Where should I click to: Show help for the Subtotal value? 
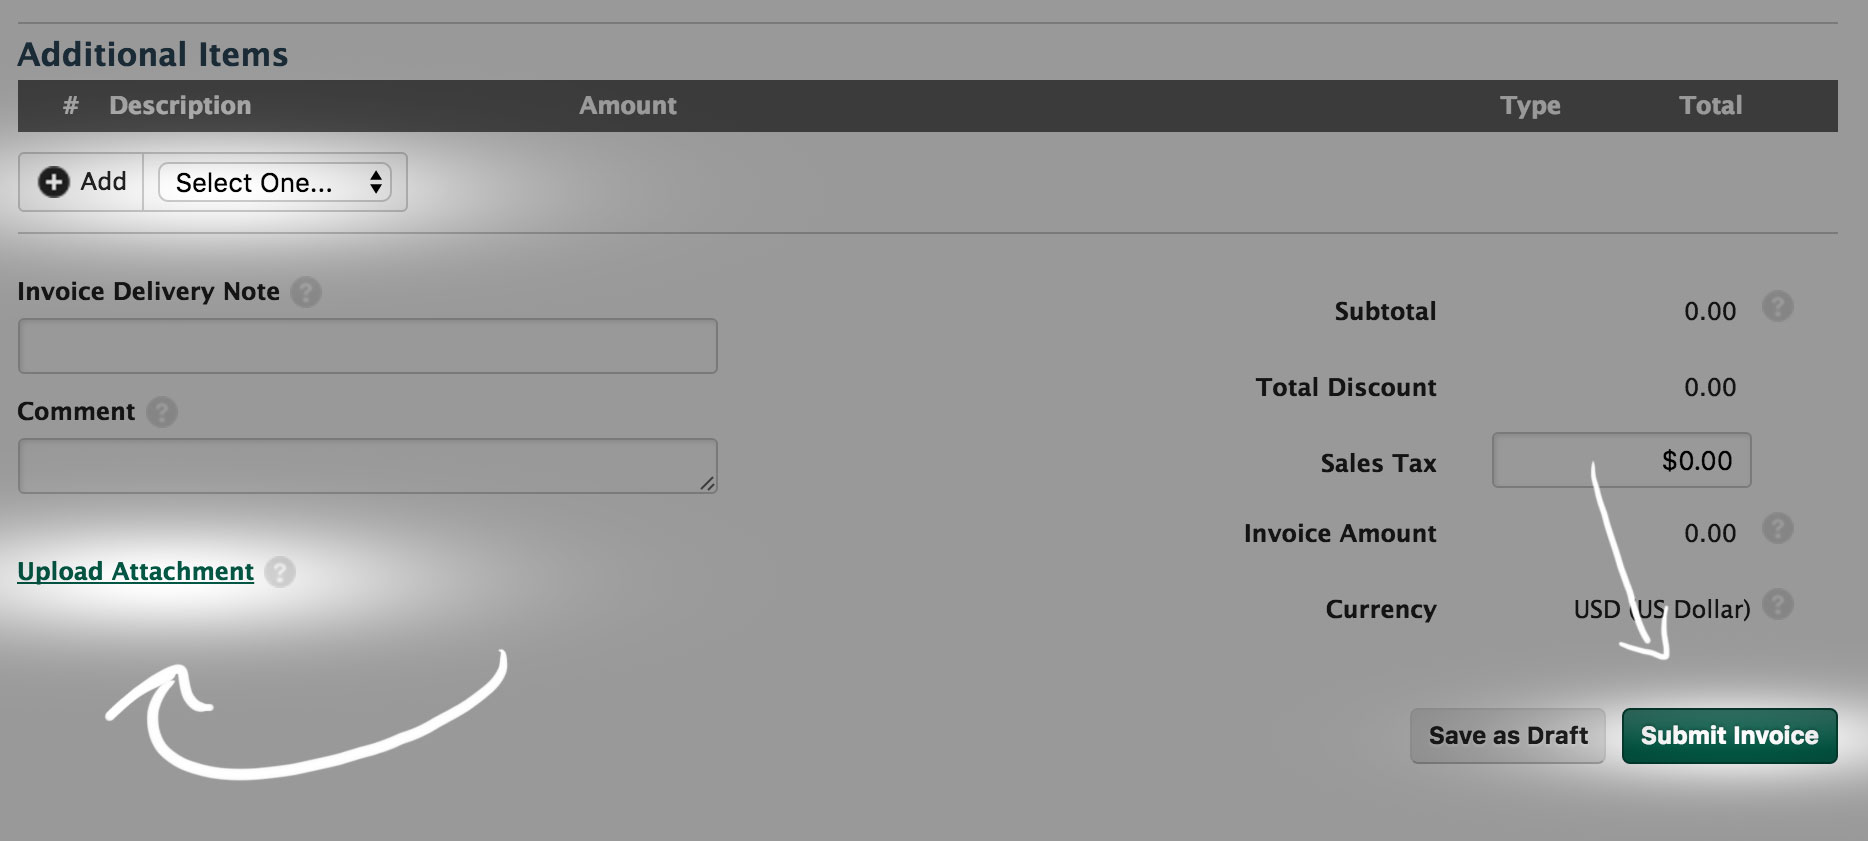coord(1777,306)
